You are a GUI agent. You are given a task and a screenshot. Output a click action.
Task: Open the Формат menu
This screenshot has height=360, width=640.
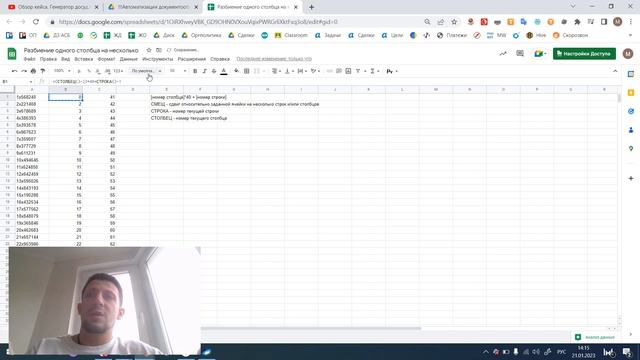106,59
